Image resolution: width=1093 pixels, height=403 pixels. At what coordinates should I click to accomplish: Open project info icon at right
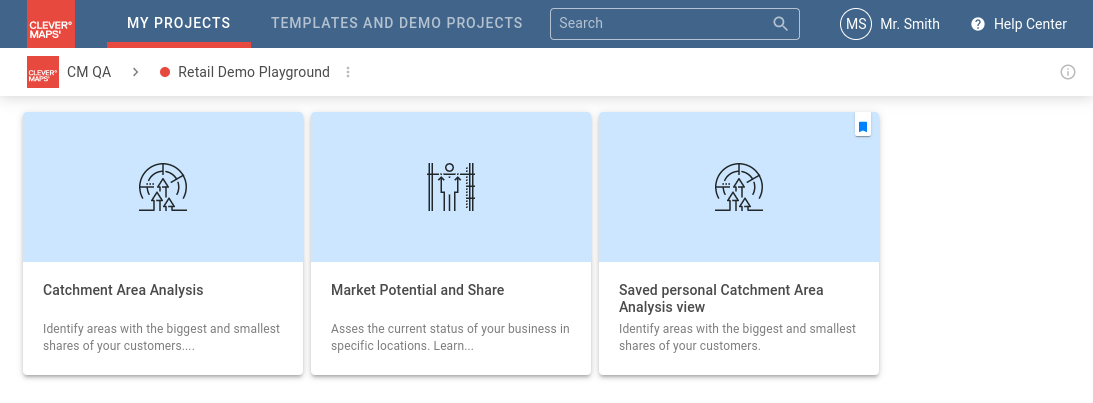point(1068,72)
